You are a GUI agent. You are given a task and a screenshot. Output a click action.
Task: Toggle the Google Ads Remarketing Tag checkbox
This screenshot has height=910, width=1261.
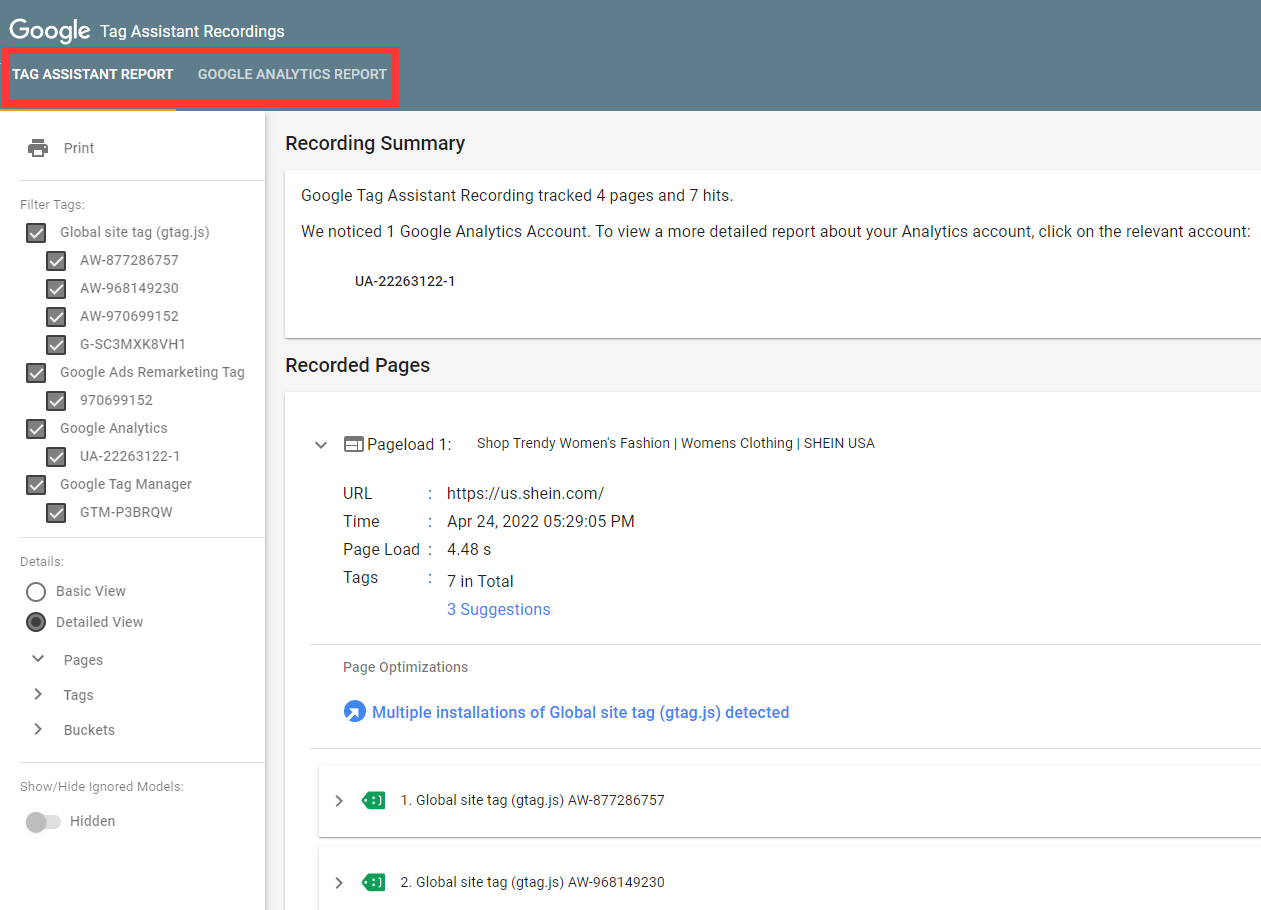point(36,372)
